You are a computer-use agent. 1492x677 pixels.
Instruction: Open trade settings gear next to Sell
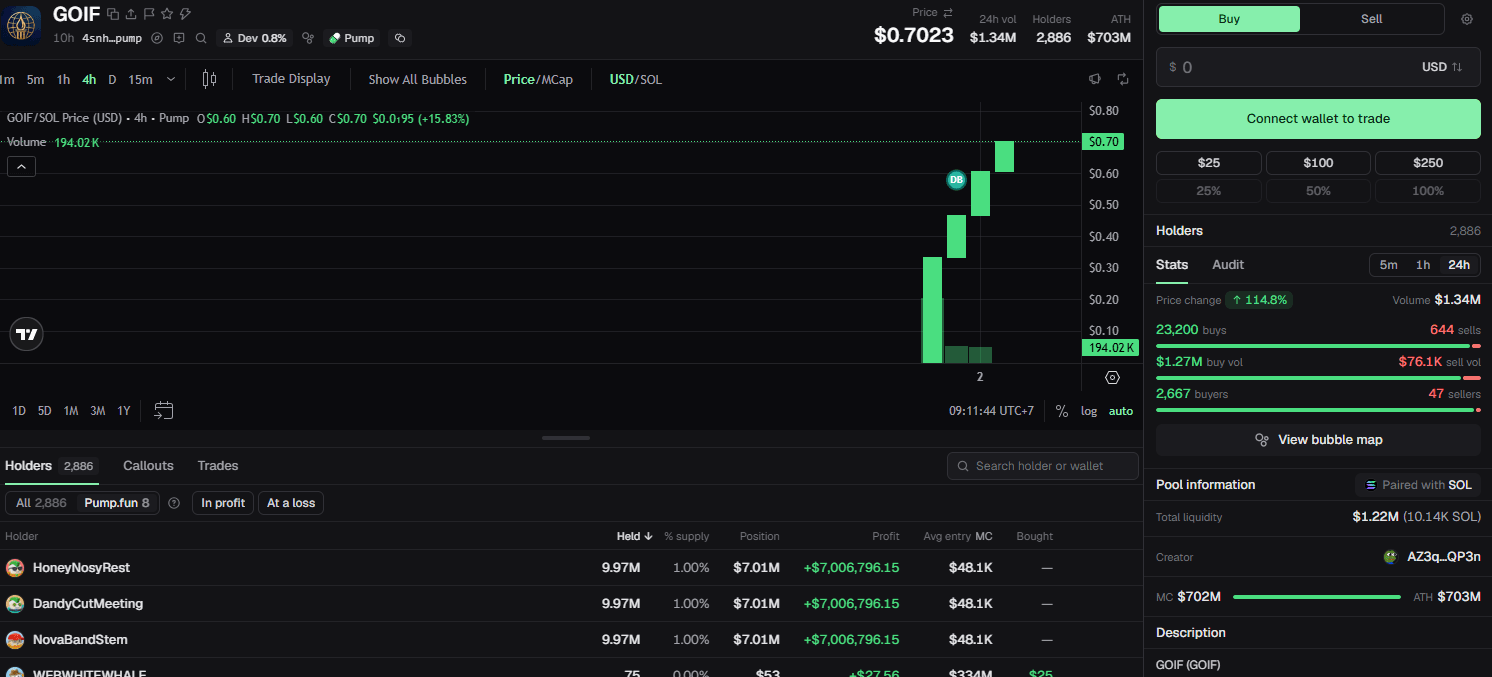(1467, 19)
